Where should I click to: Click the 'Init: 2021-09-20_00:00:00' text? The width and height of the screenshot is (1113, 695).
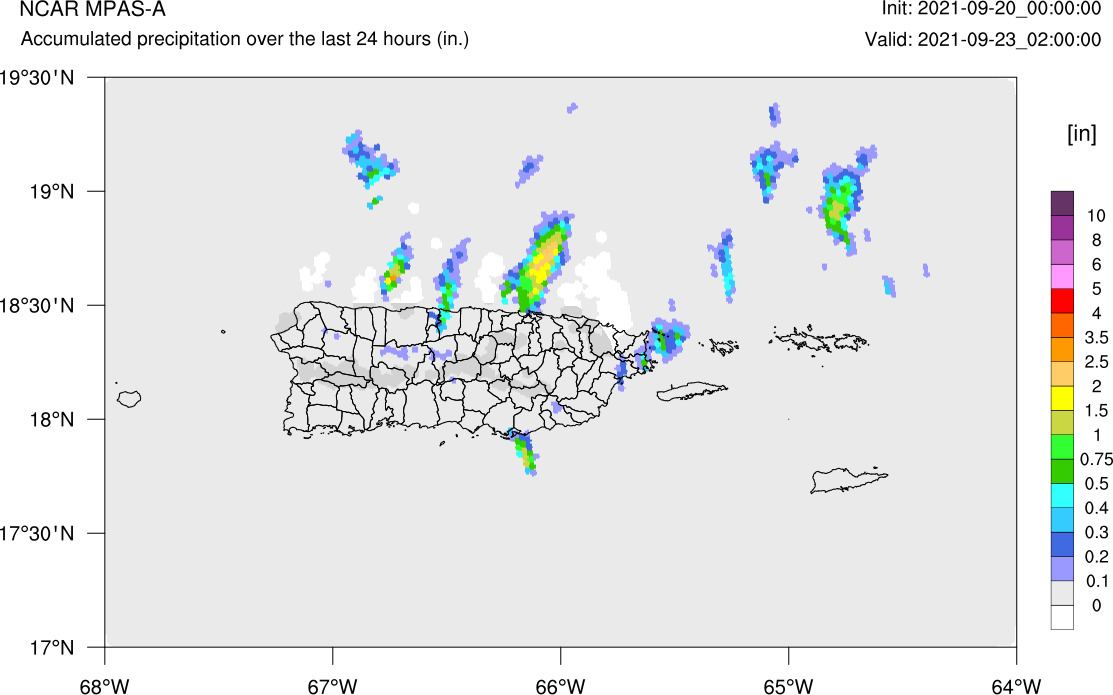click(991, 9)
